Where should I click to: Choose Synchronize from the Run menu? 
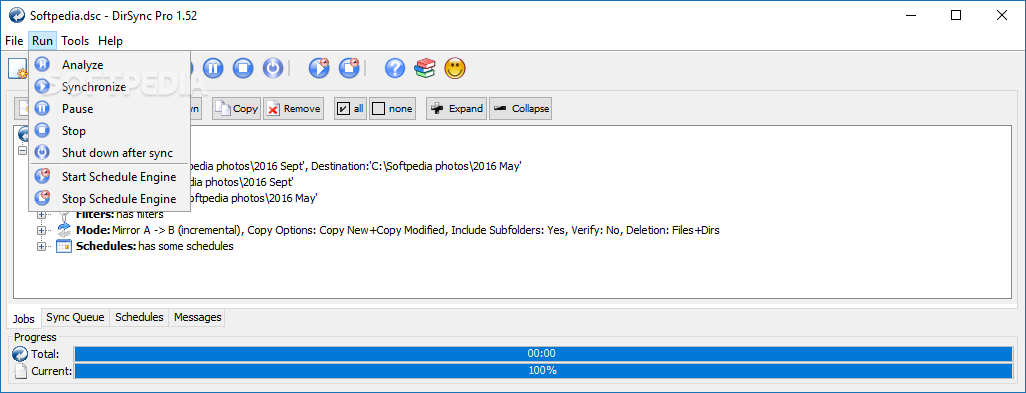click(x=109, y=87)
